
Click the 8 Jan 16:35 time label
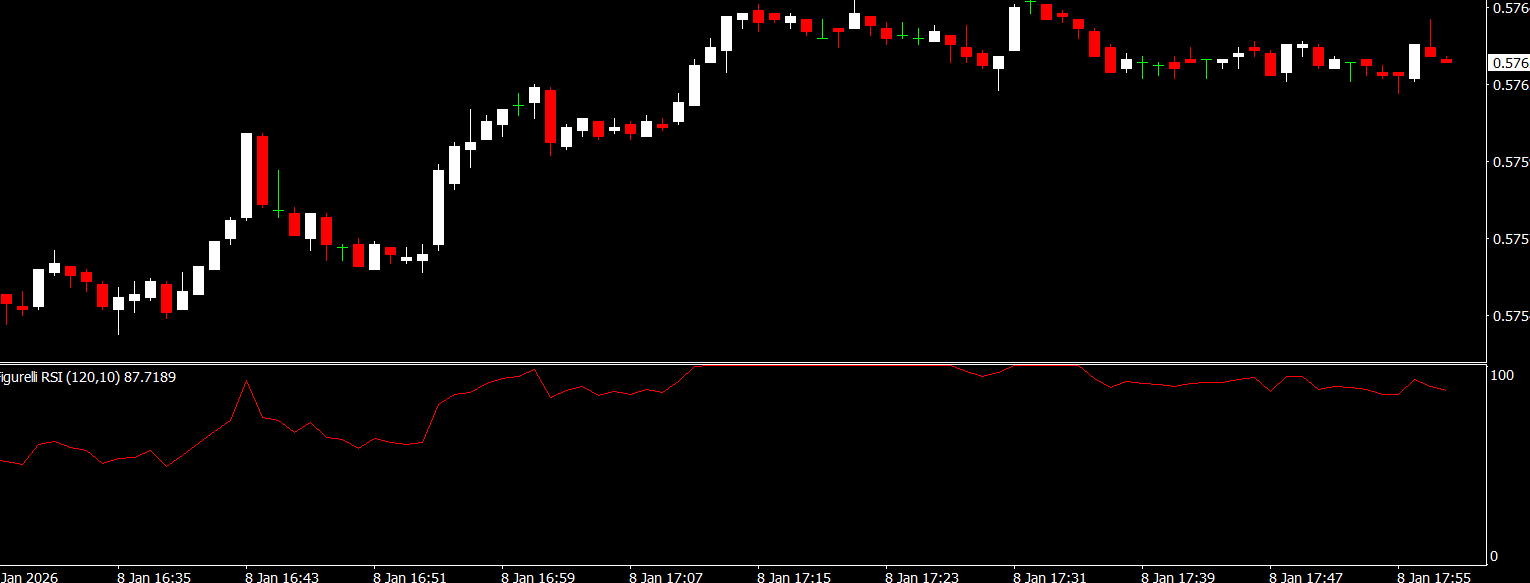coord(153,577)
